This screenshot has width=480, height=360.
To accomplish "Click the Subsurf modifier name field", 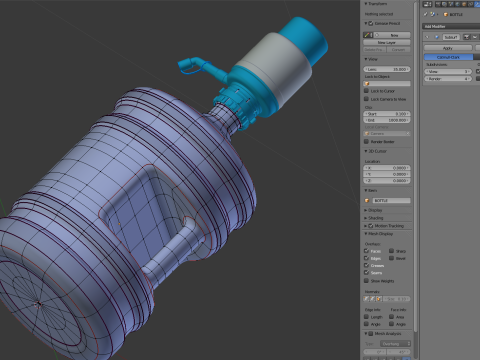I will click(x=451, y=37).
